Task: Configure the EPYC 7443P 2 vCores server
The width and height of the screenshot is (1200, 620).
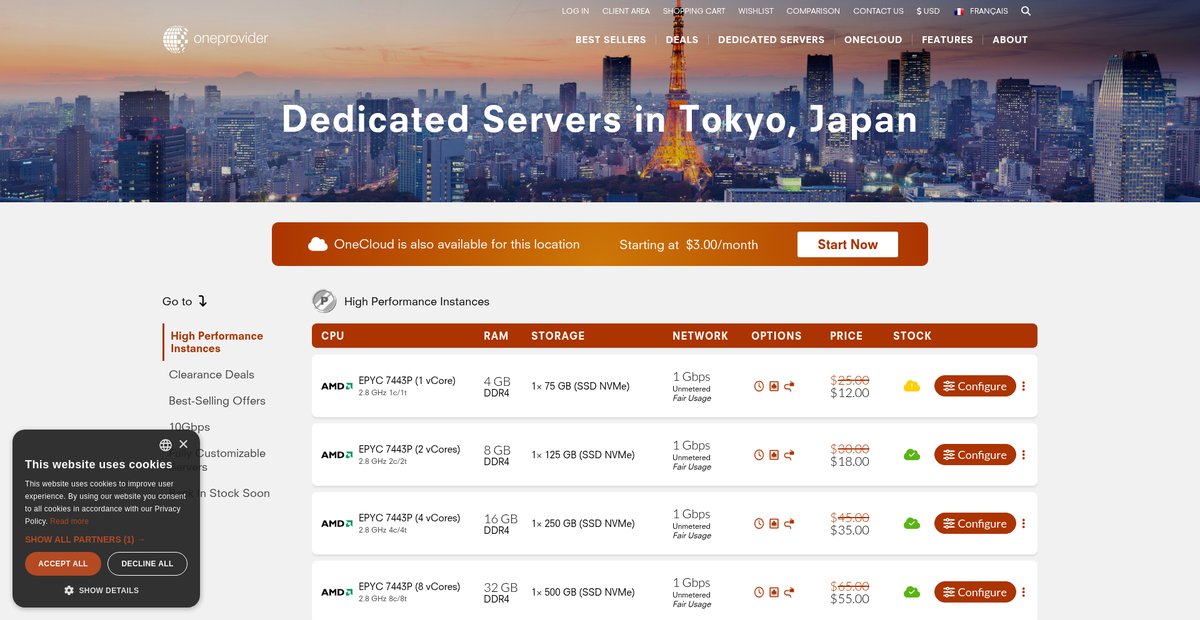Action: [975, 455]
